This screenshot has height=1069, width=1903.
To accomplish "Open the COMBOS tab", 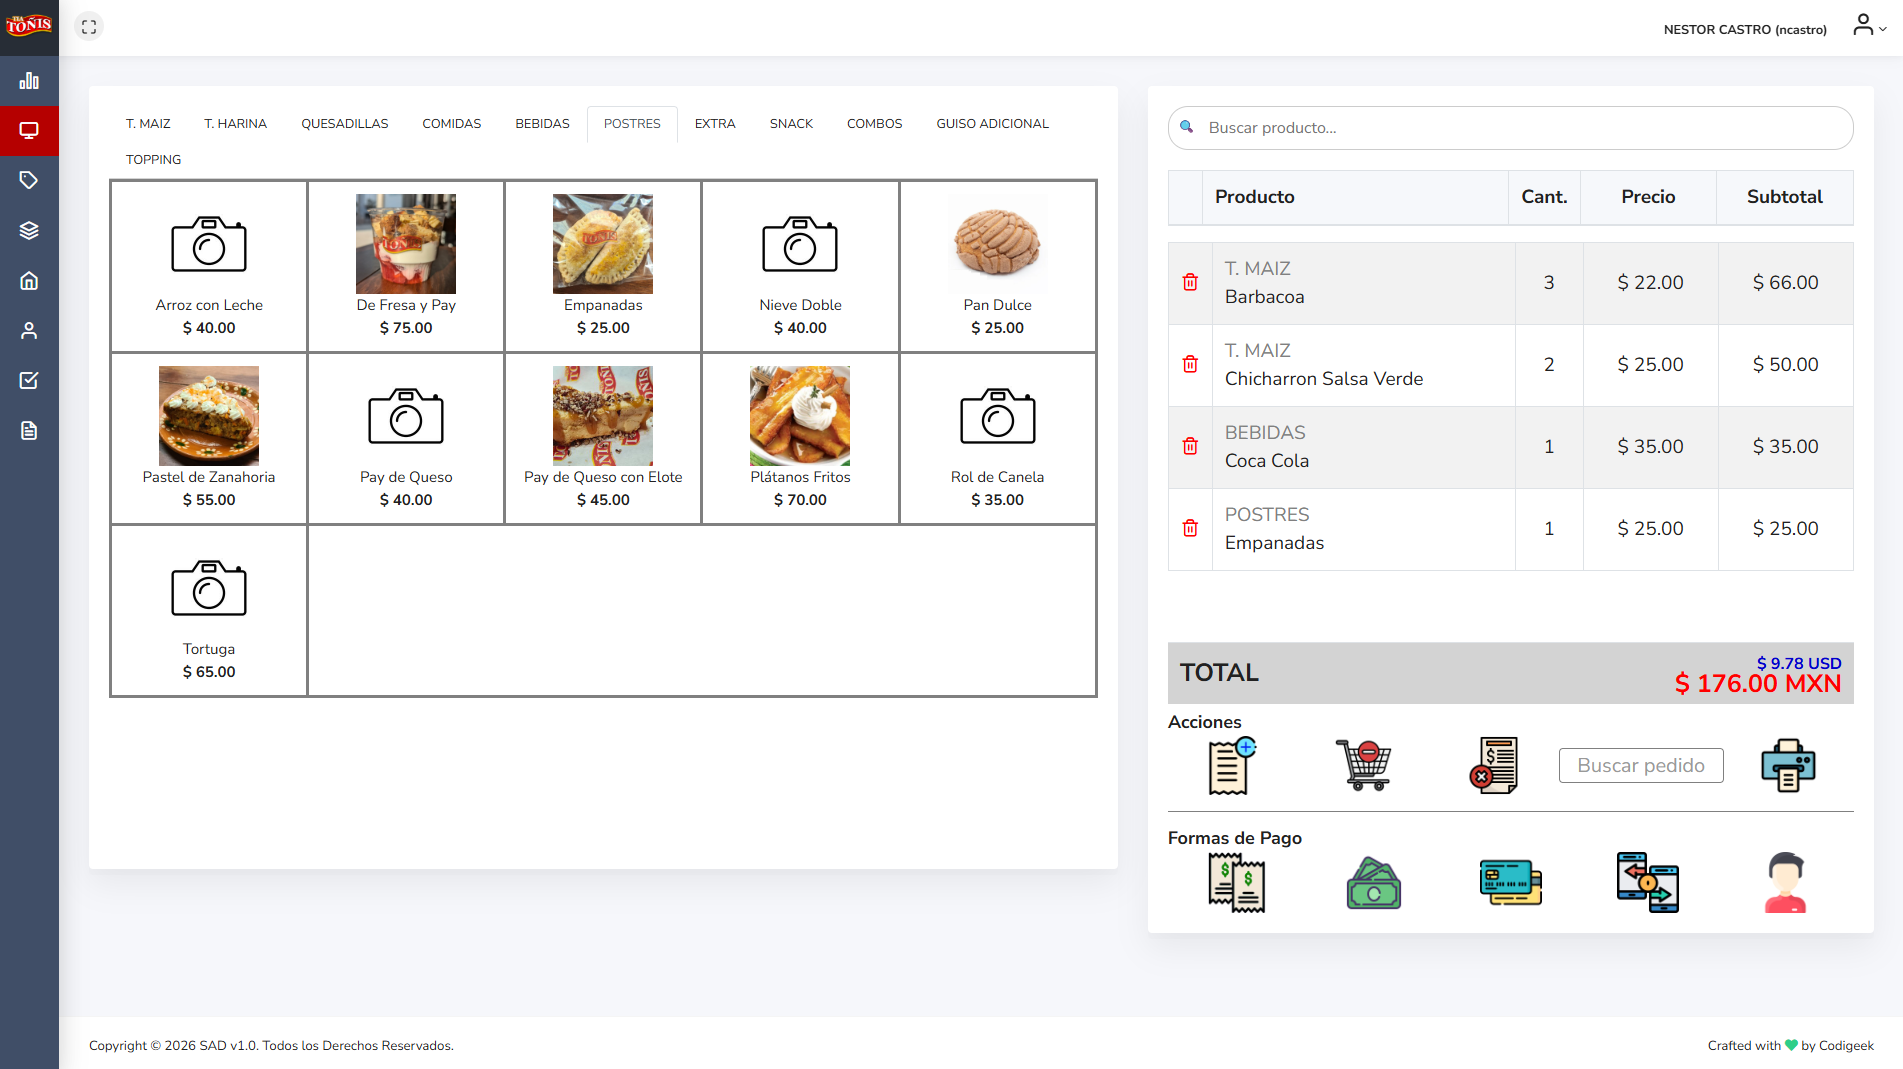I will (x=874, y=124).
